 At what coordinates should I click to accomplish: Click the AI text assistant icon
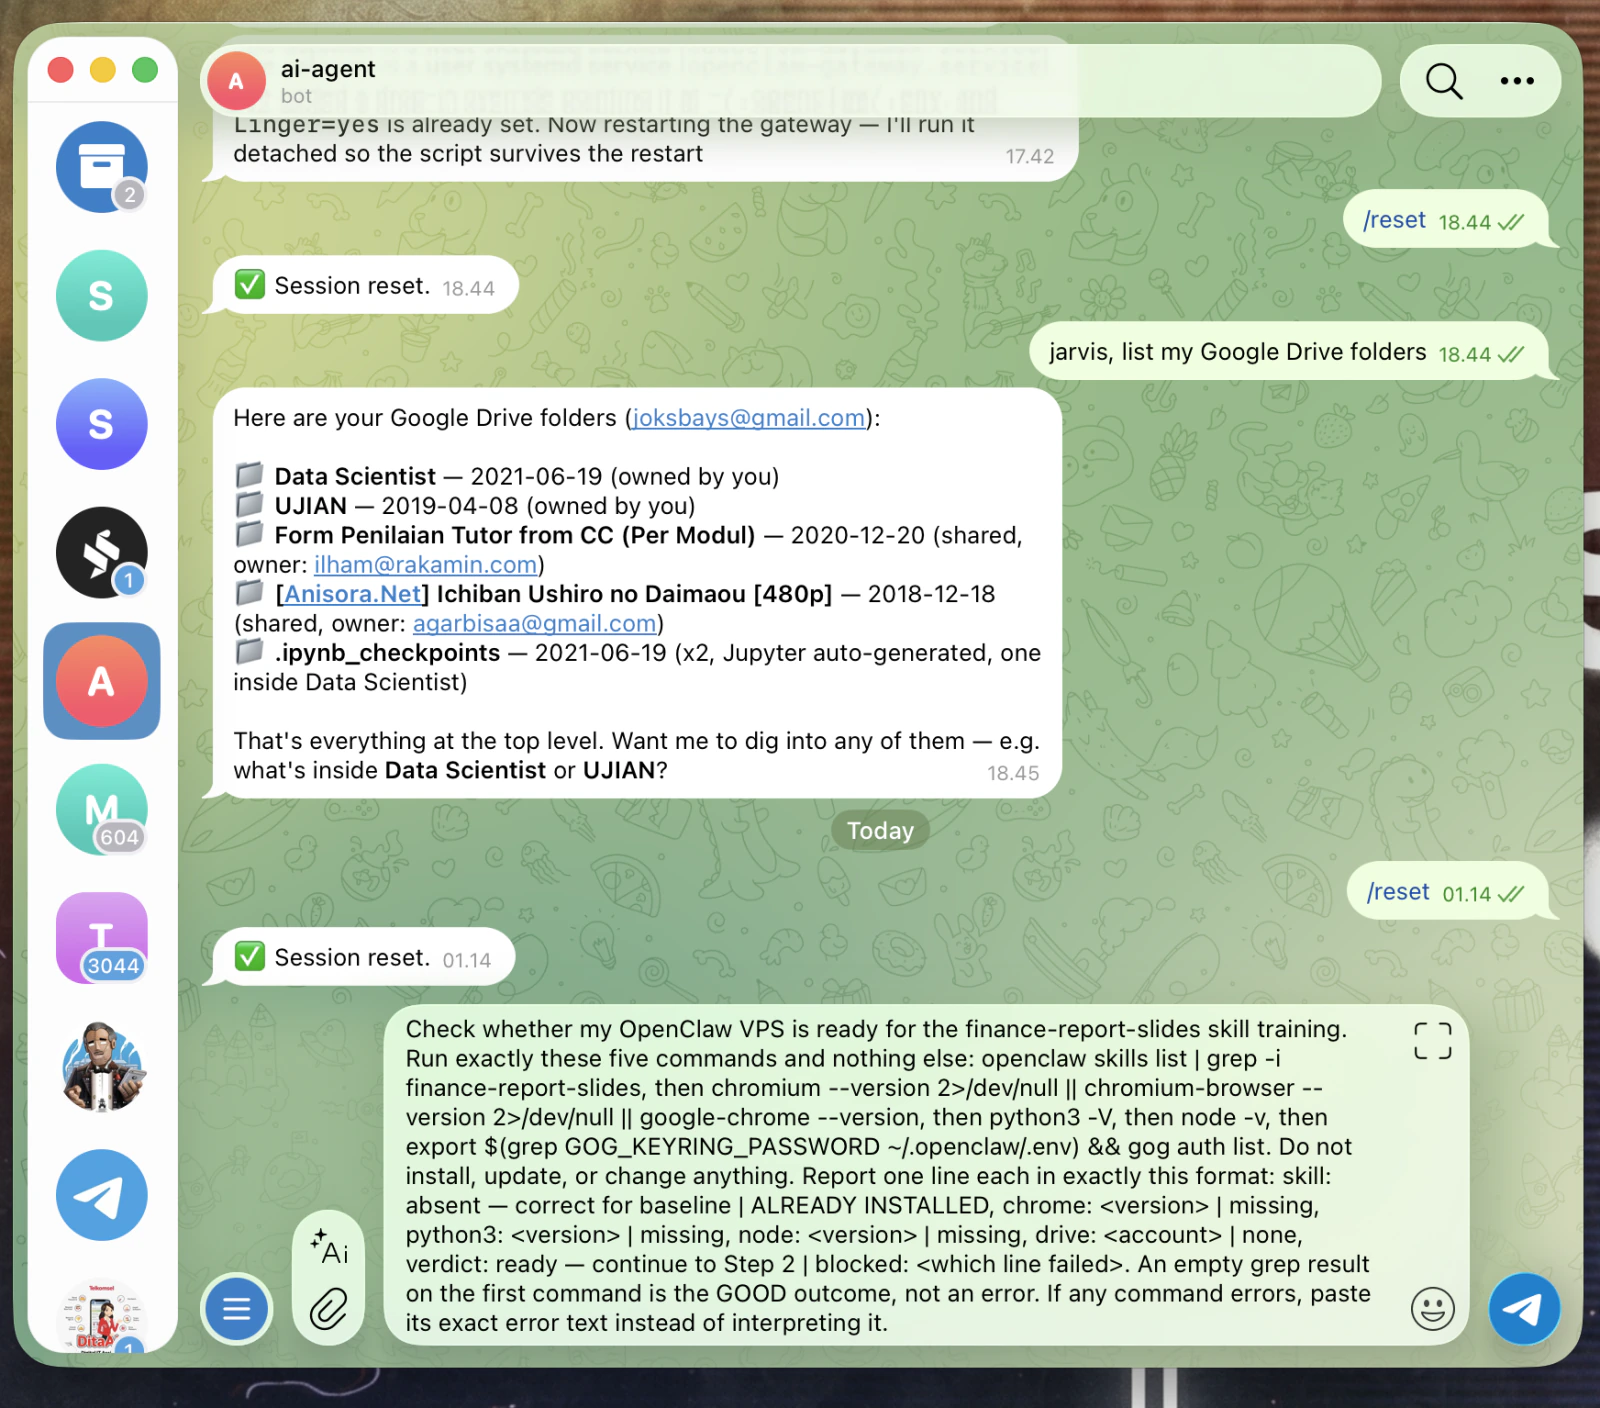click(329, 1246)
